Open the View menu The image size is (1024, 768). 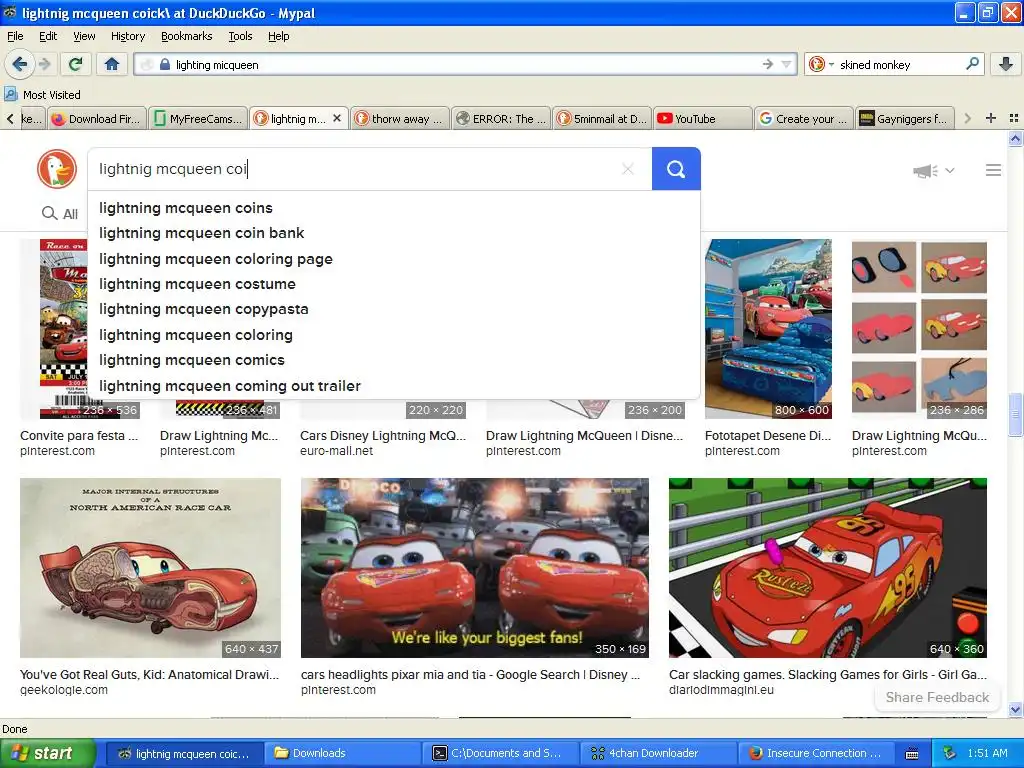click(x=84, y=36)
